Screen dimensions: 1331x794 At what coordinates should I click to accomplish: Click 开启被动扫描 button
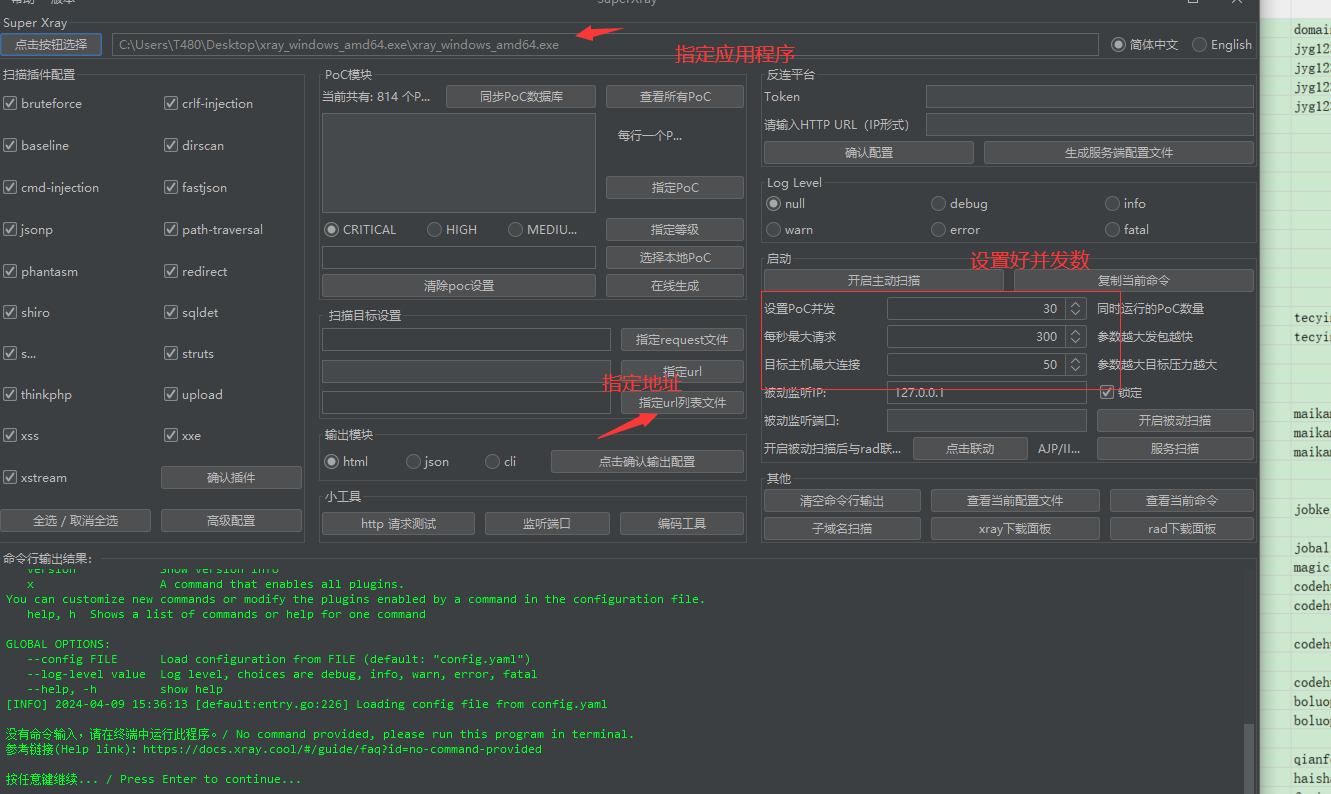(x=1175, y=420)
